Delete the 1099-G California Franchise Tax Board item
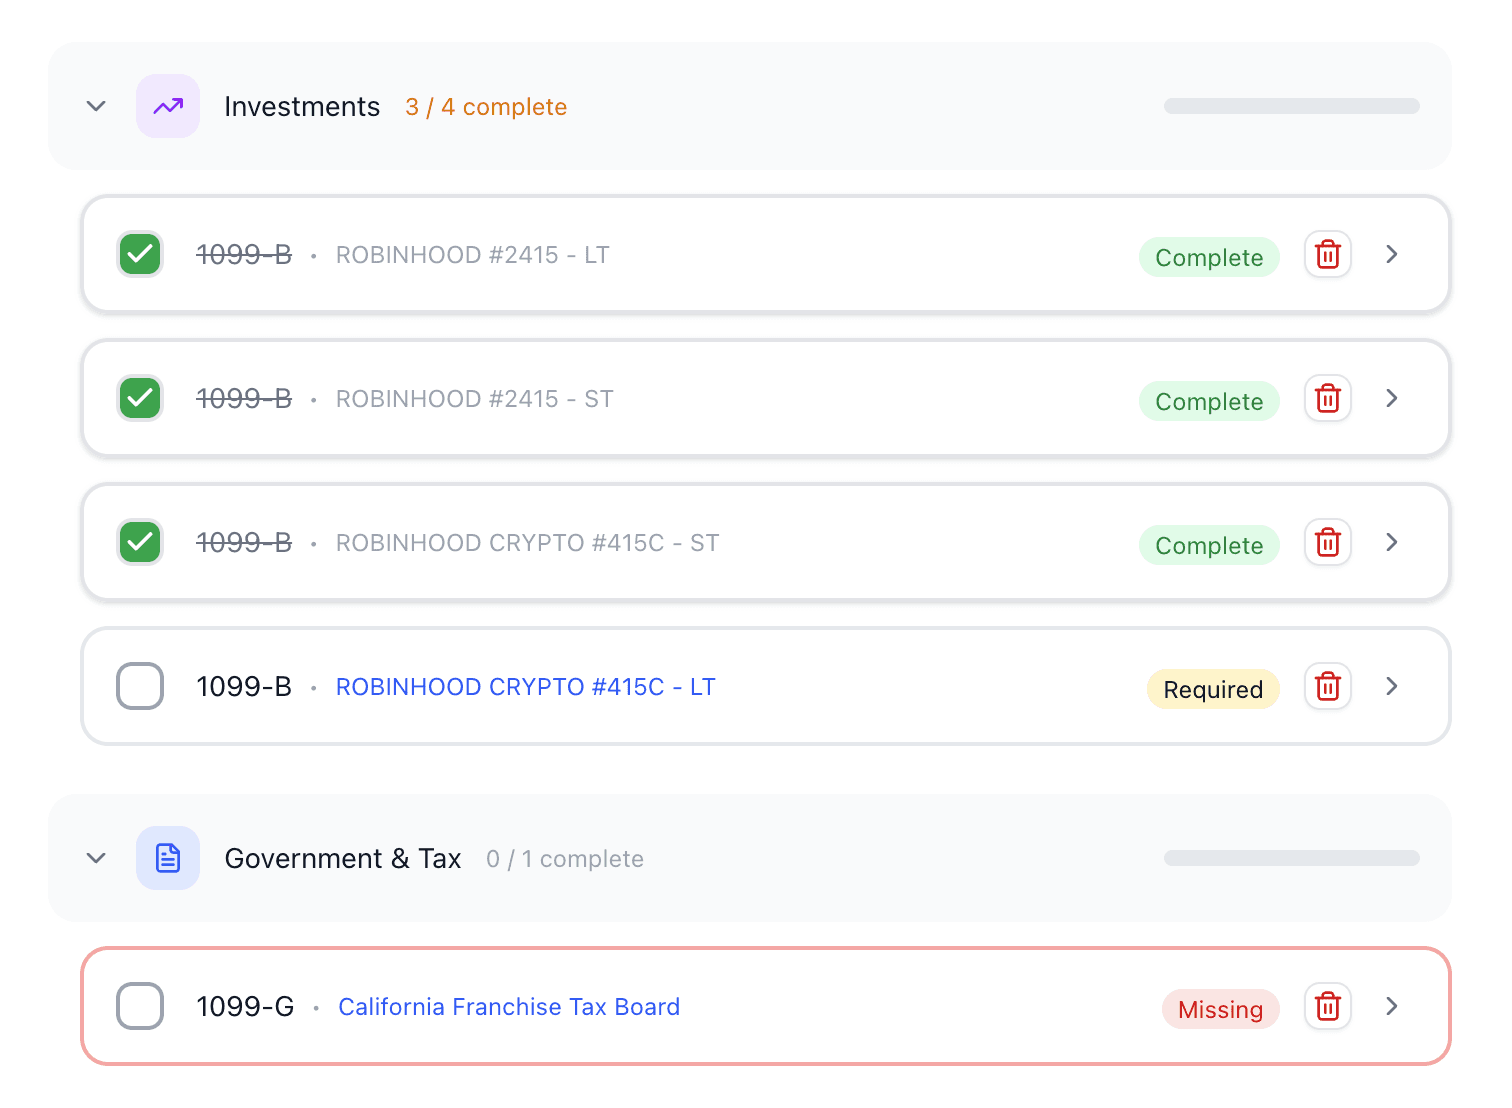Viewport: 1512px width, 1108px height. 1327,1007
